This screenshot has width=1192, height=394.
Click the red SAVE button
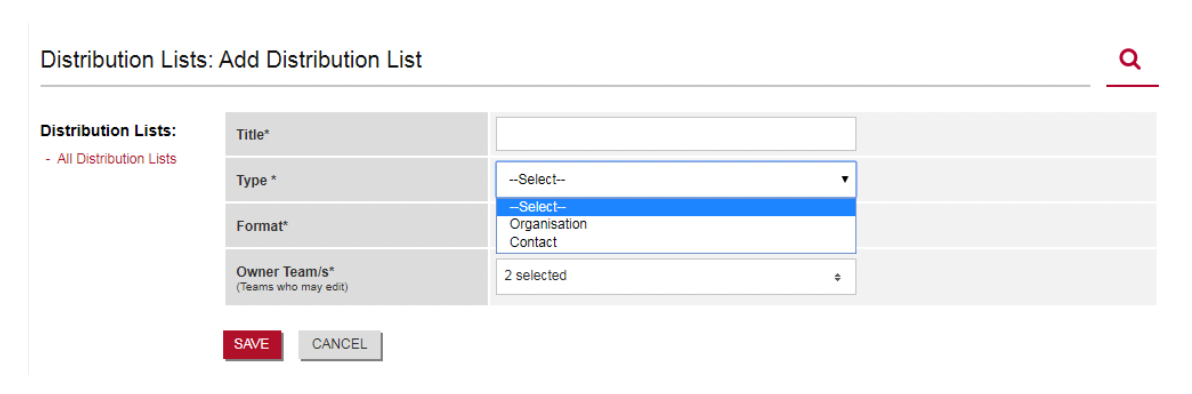point(252,345)
